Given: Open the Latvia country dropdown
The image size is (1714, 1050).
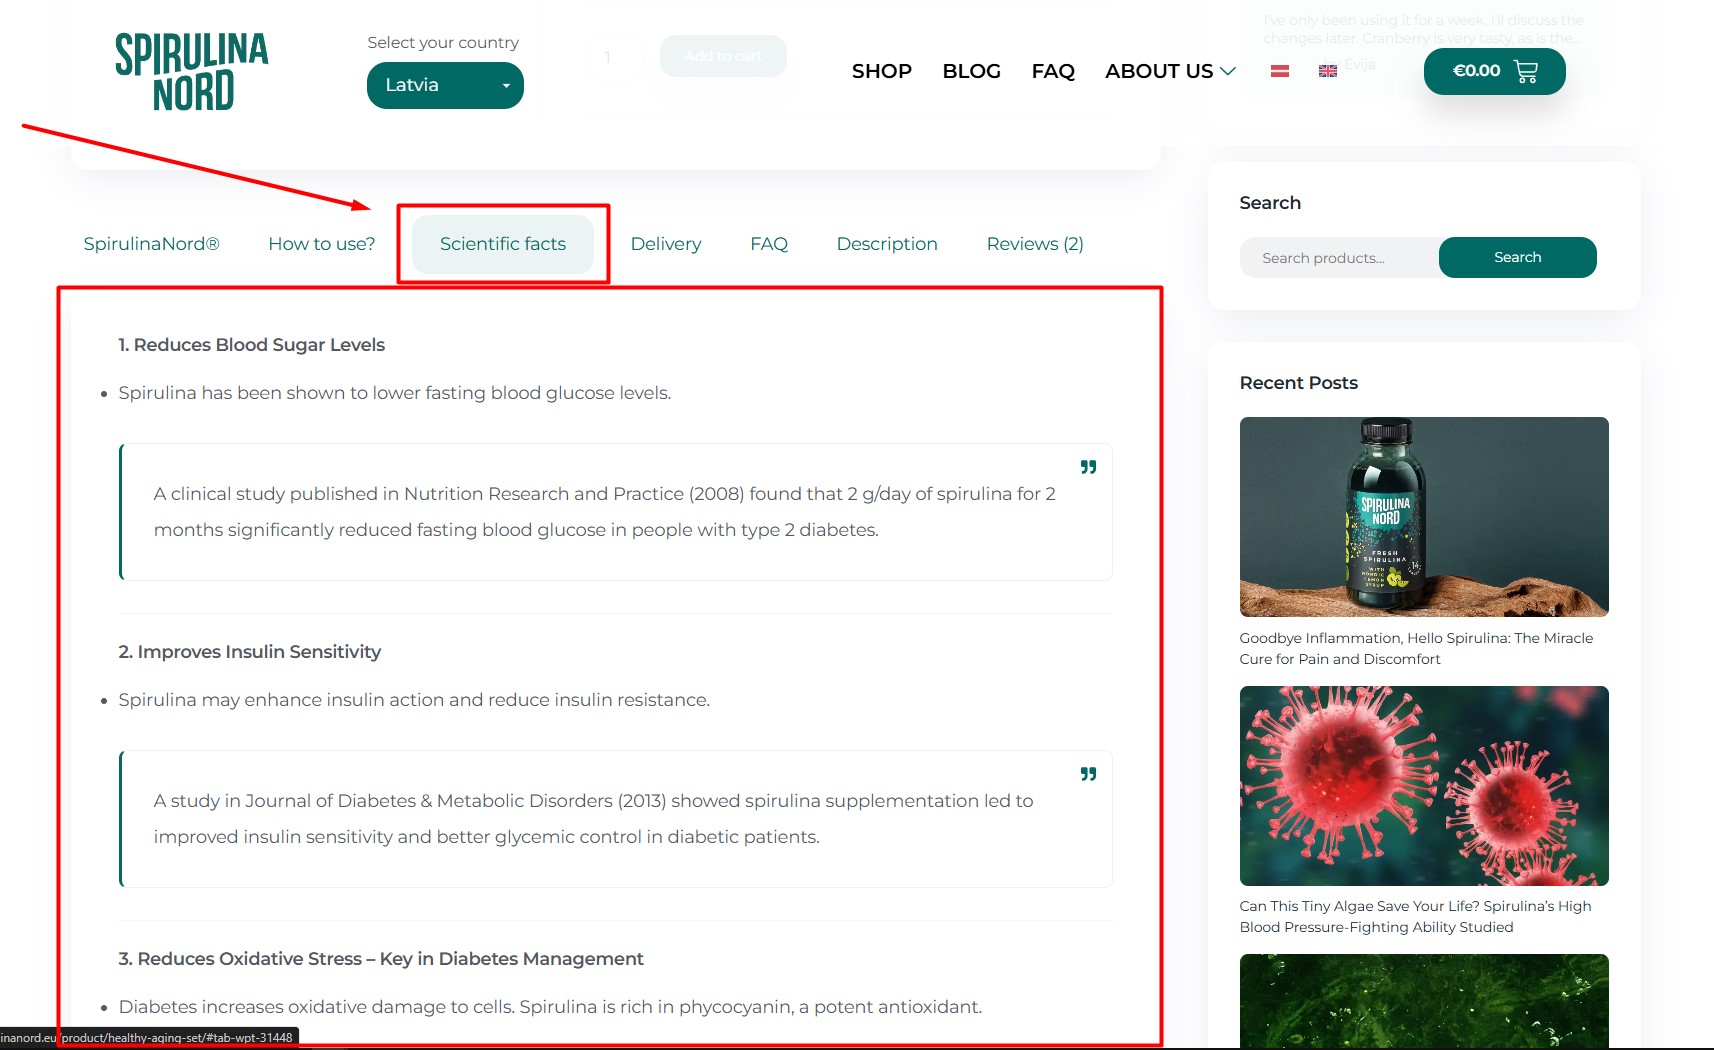Looking at the screenshot, I should pyautogui.click(x=445, y=85).
